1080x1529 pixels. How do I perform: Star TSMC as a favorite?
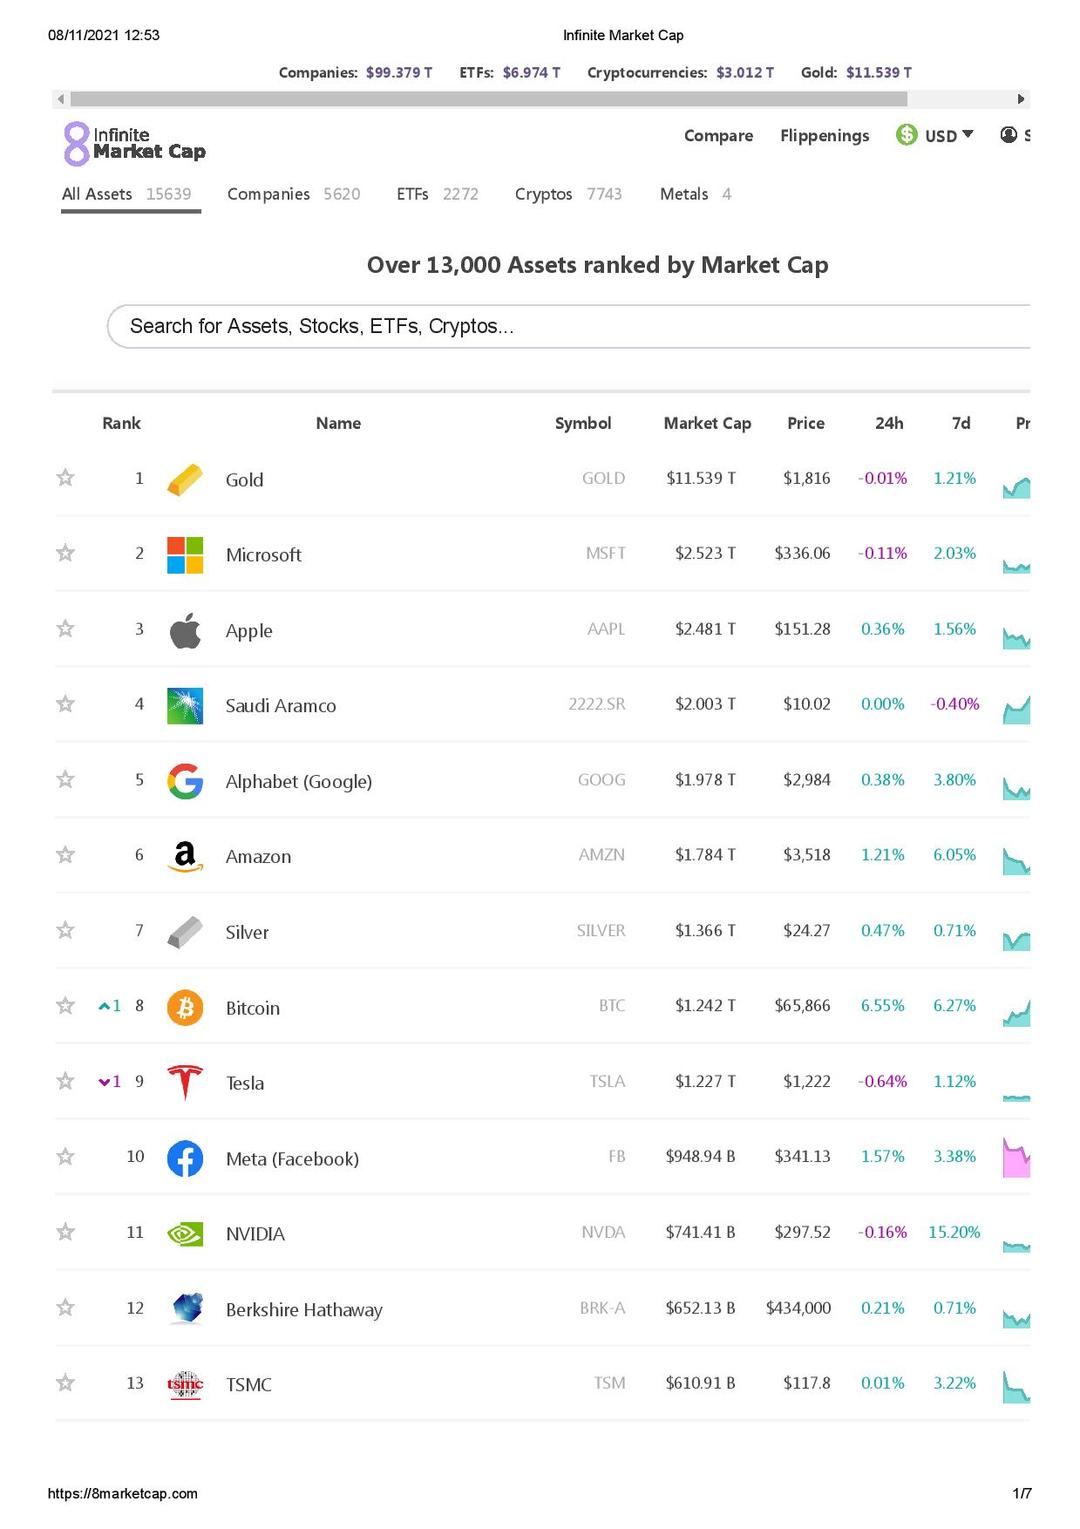point(66,1383)
